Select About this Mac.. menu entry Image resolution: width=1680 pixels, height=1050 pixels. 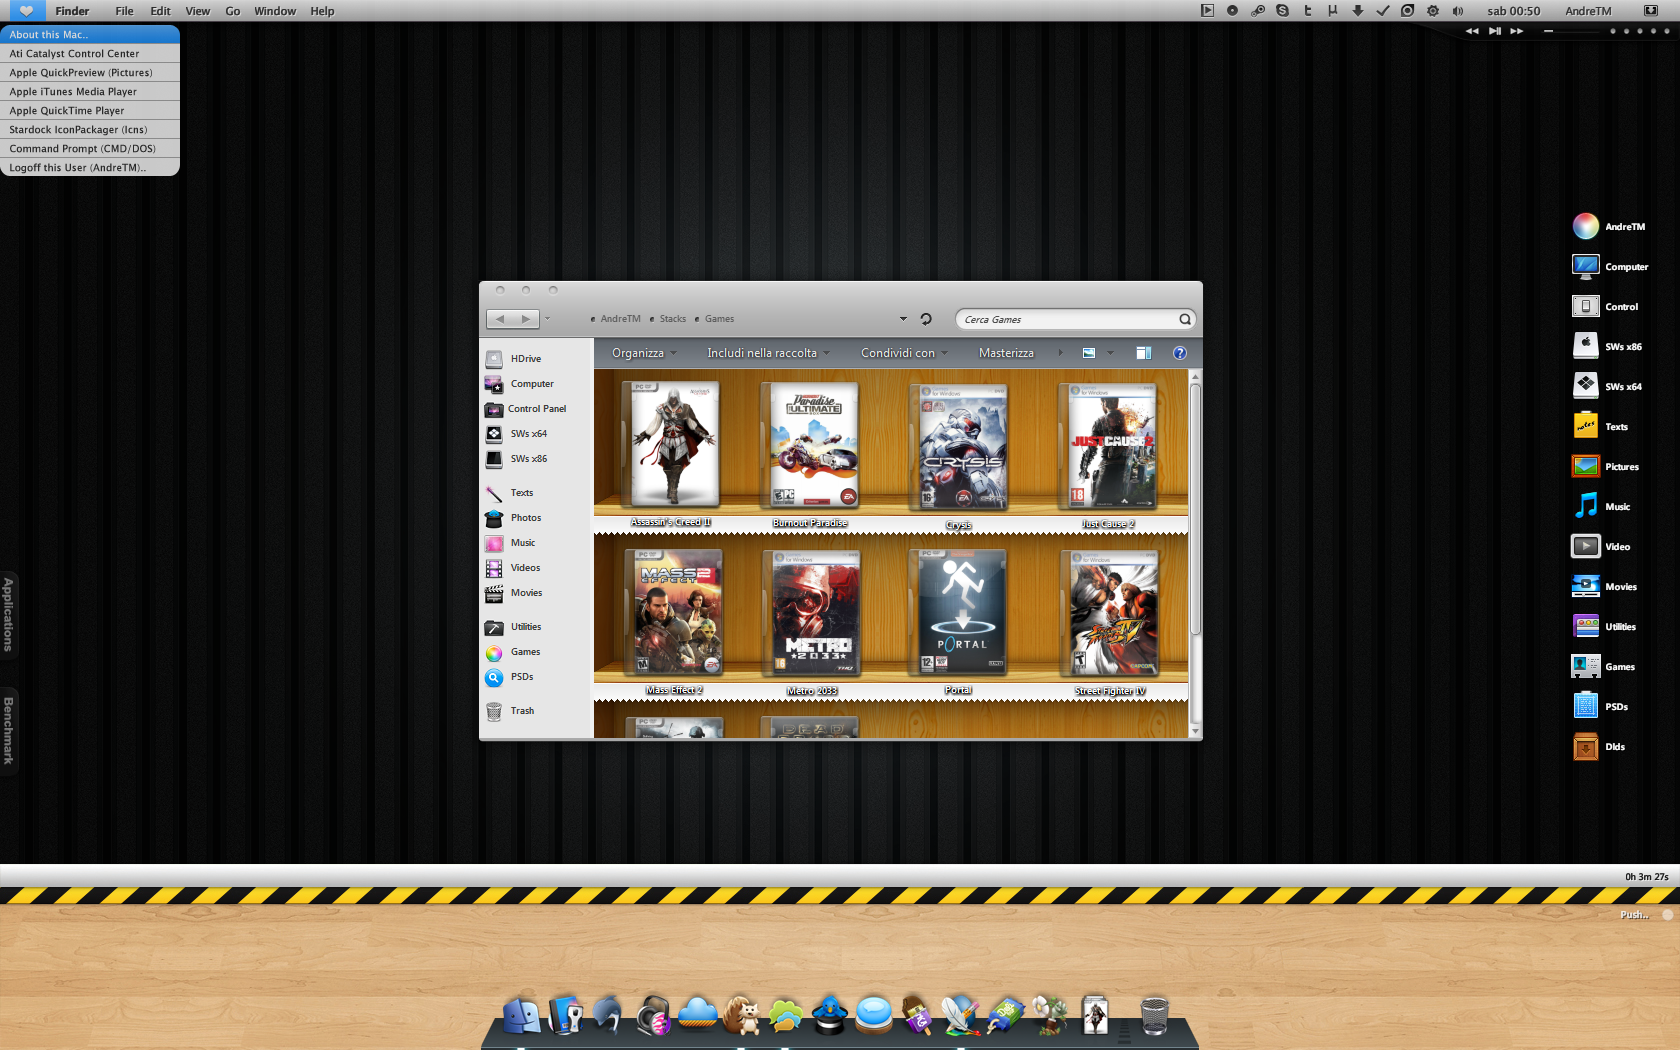(x=90, y=34)
